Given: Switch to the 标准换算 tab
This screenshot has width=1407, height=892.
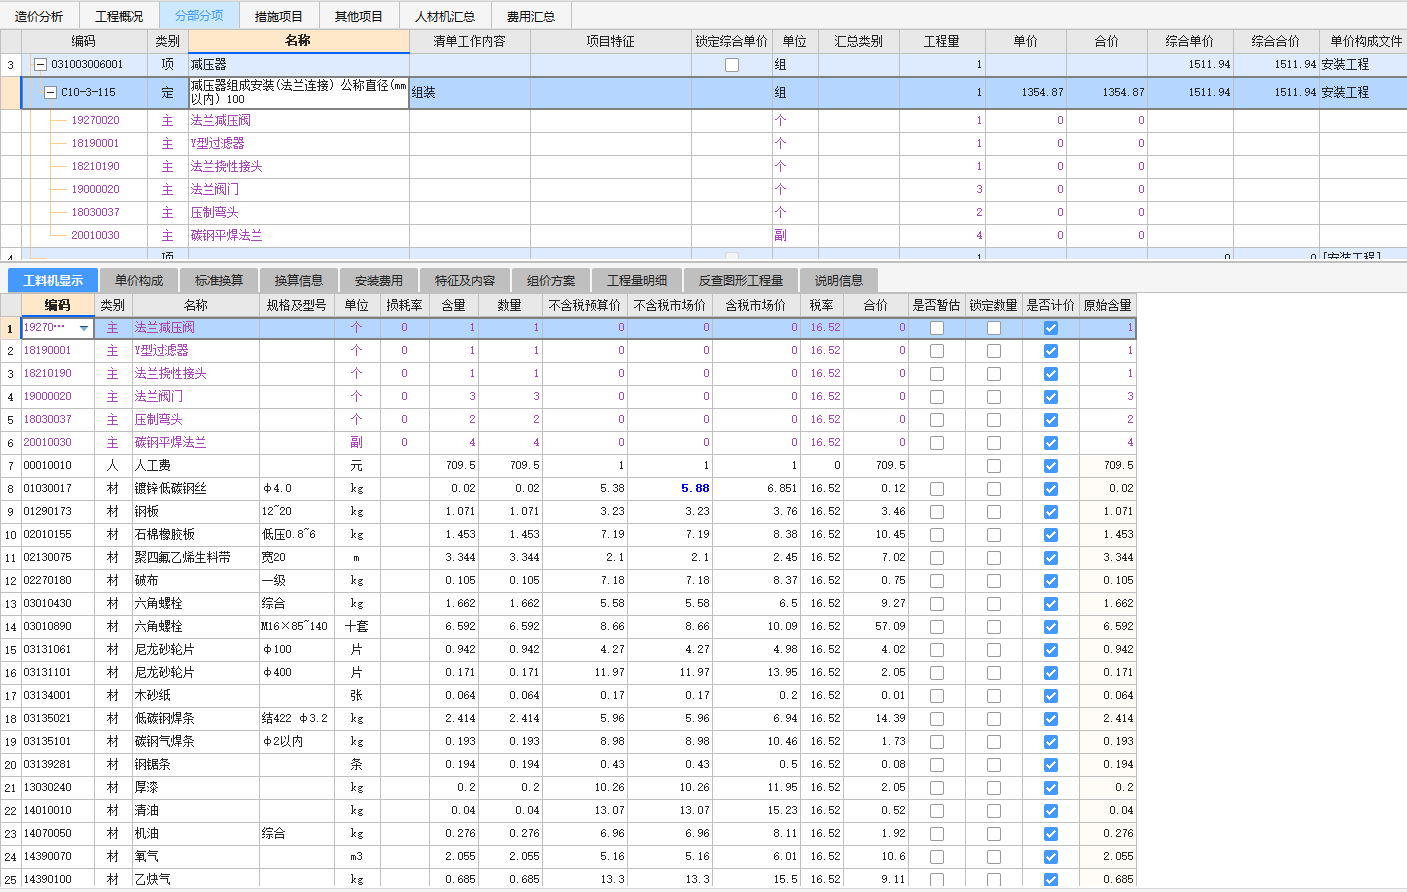Looking at the screenshot, I should click(219, 280).
